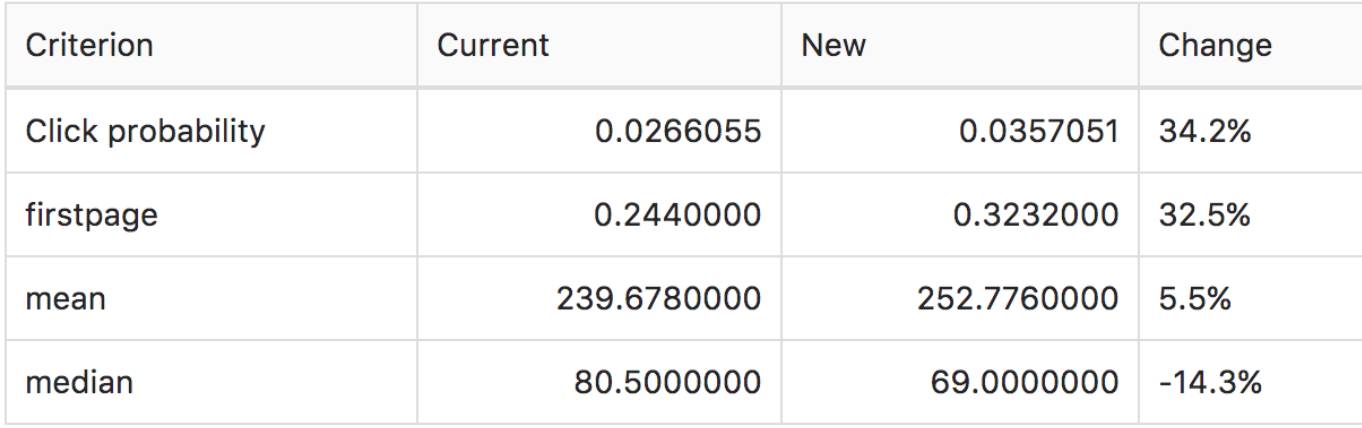Click the Change column header
Viewport: 1362px width, 428px height.
click(1214, 46)
